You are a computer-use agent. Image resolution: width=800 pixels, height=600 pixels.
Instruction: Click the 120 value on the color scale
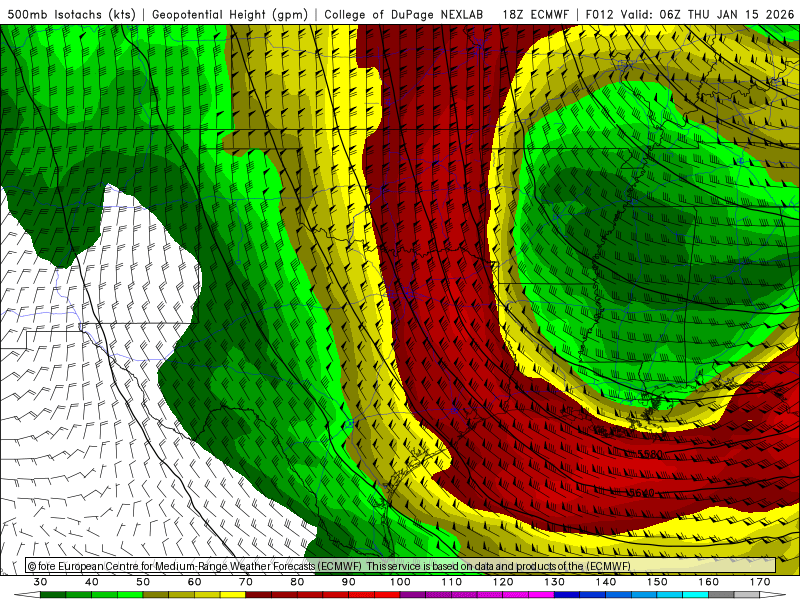point(503,582)
